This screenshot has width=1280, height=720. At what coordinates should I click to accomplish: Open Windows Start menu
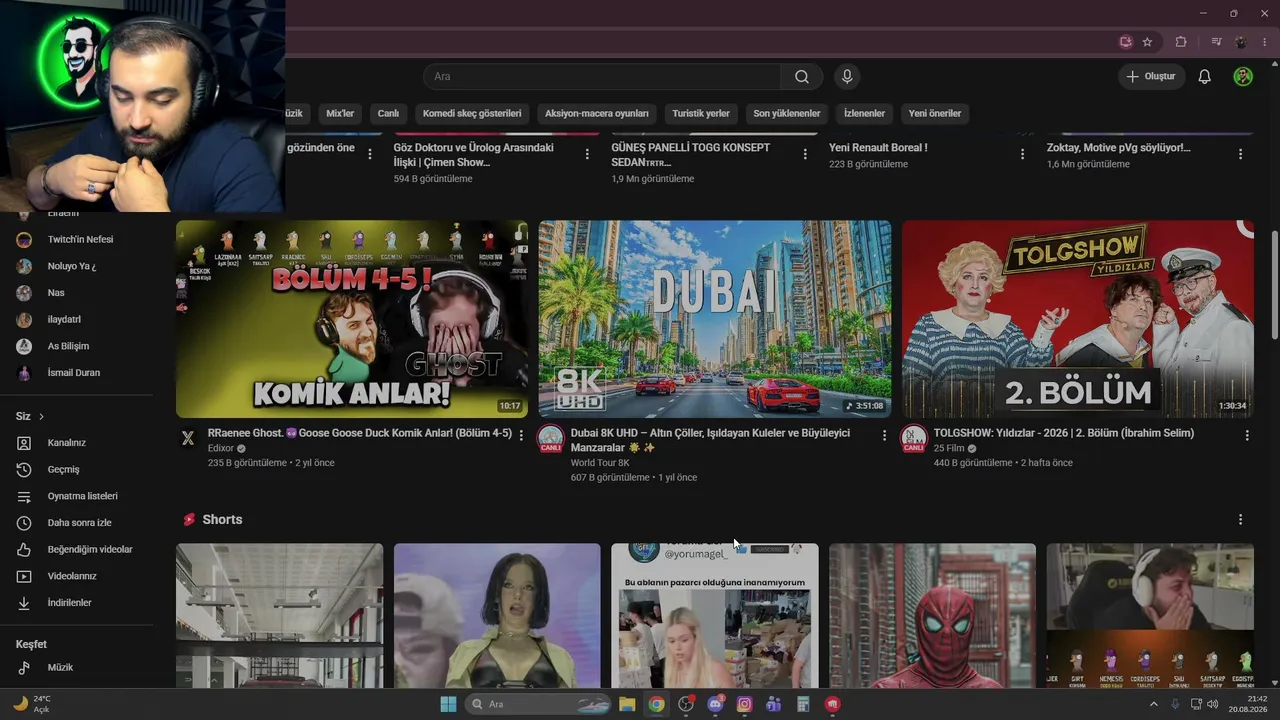[447, 704]
